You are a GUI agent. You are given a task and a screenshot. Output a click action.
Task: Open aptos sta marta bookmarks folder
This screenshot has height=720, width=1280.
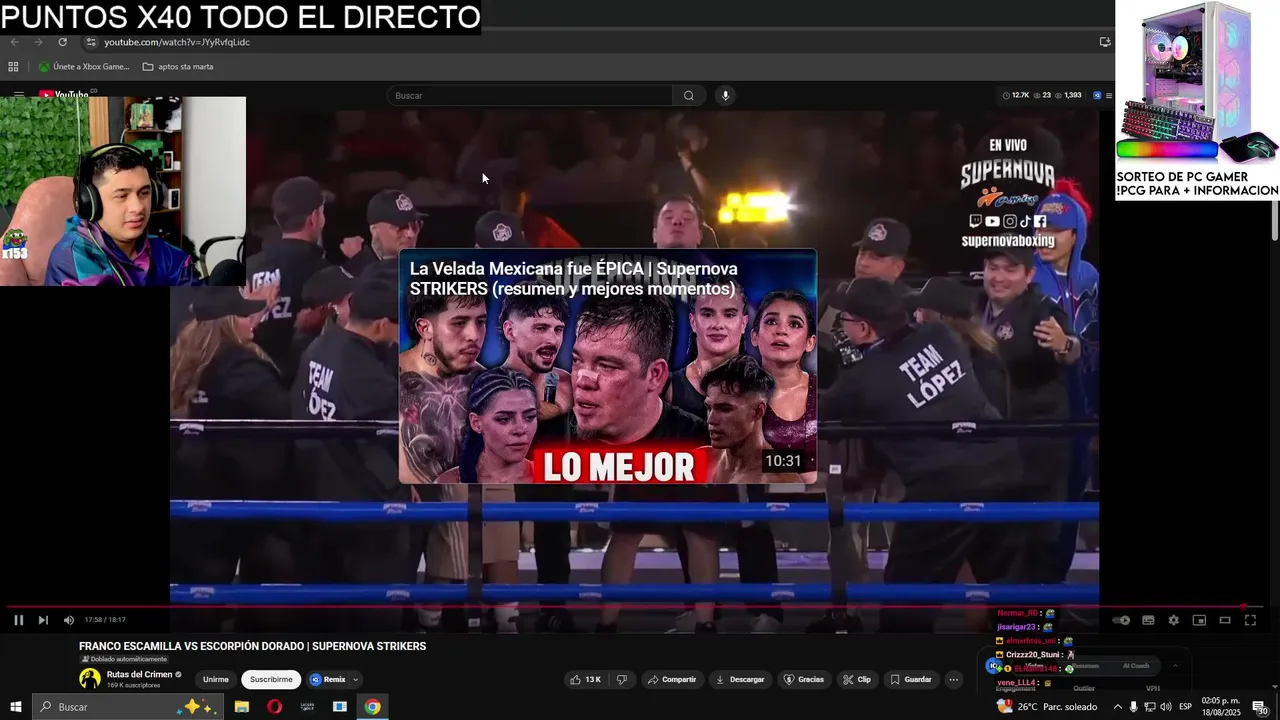(x=178, y=67)
